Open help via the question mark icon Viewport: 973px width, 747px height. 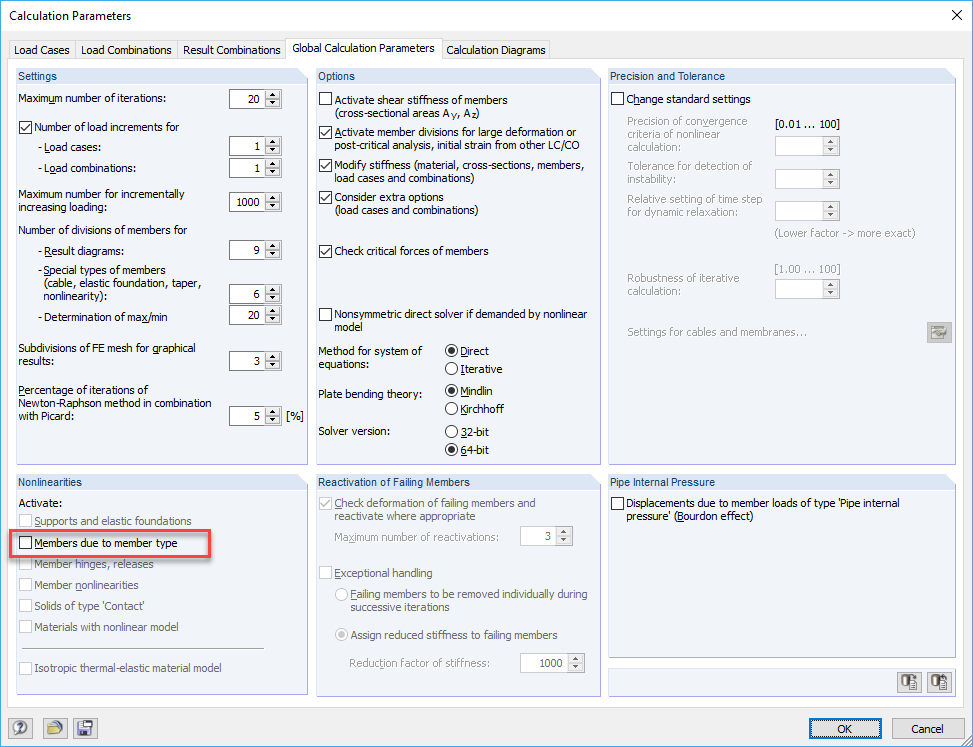pyautogui.click(x=19, y=728)
